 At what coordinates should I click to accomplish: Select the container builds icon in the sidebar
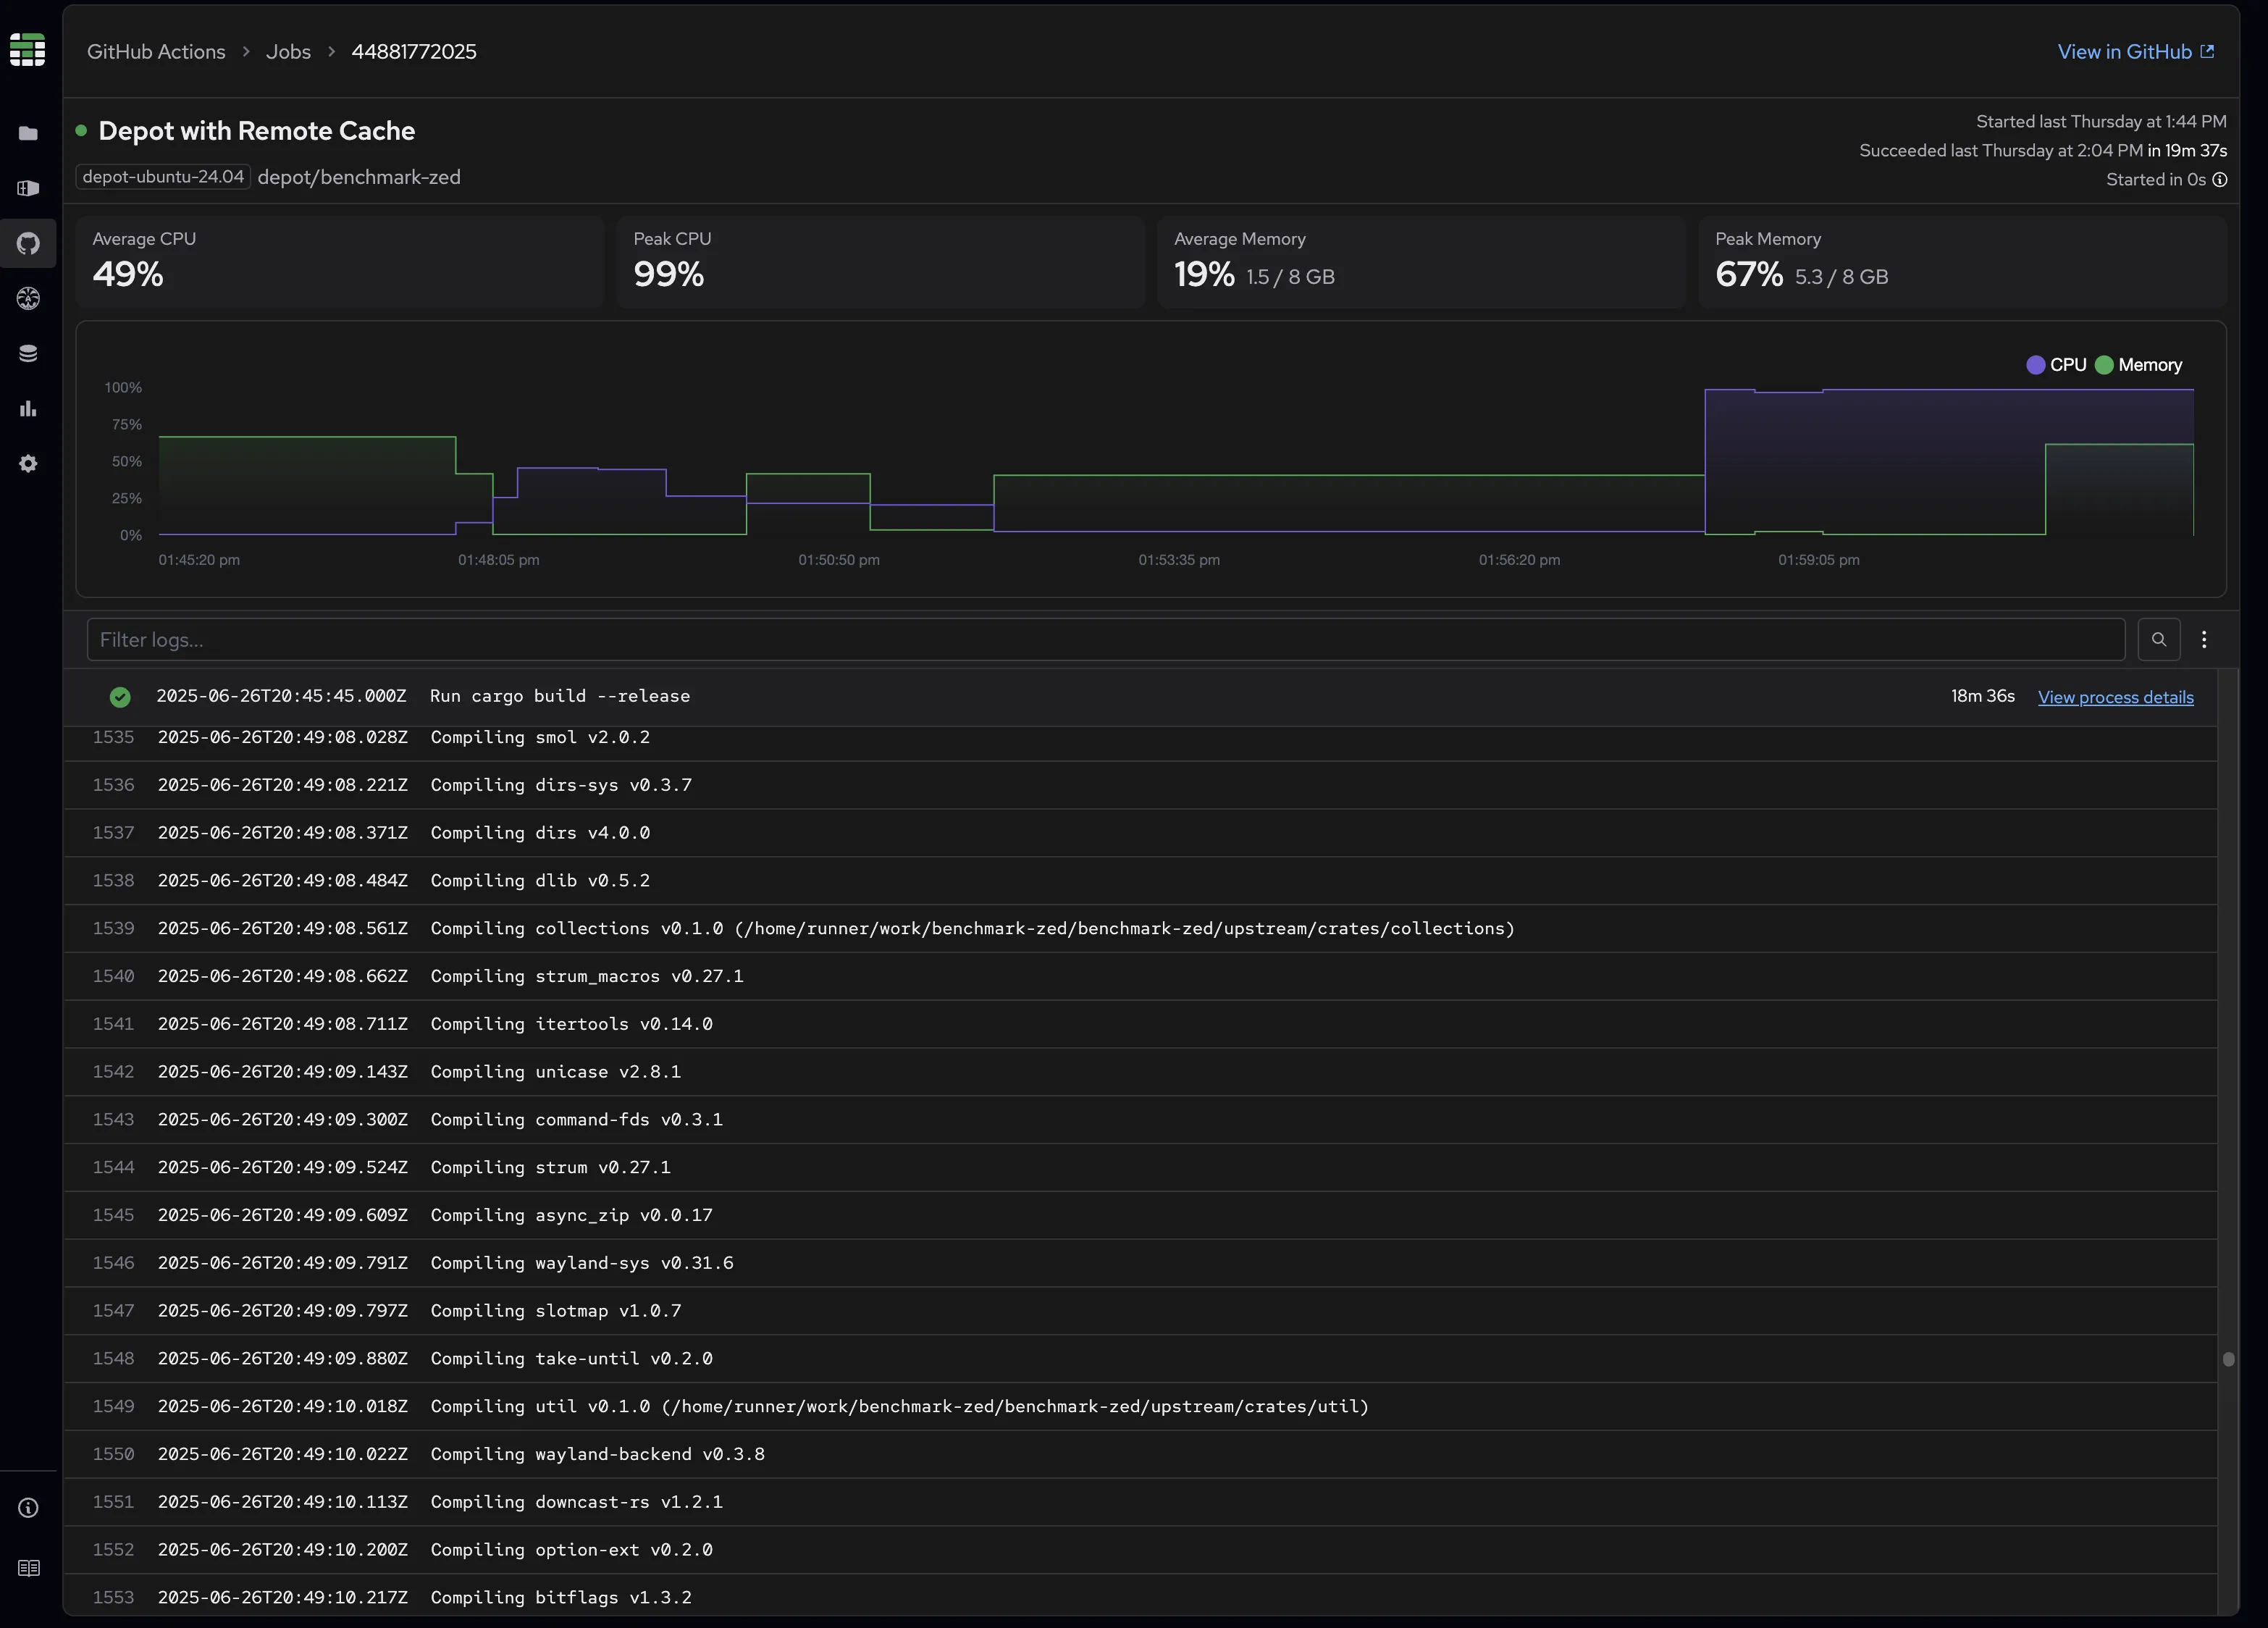click(x=28, y=188)
